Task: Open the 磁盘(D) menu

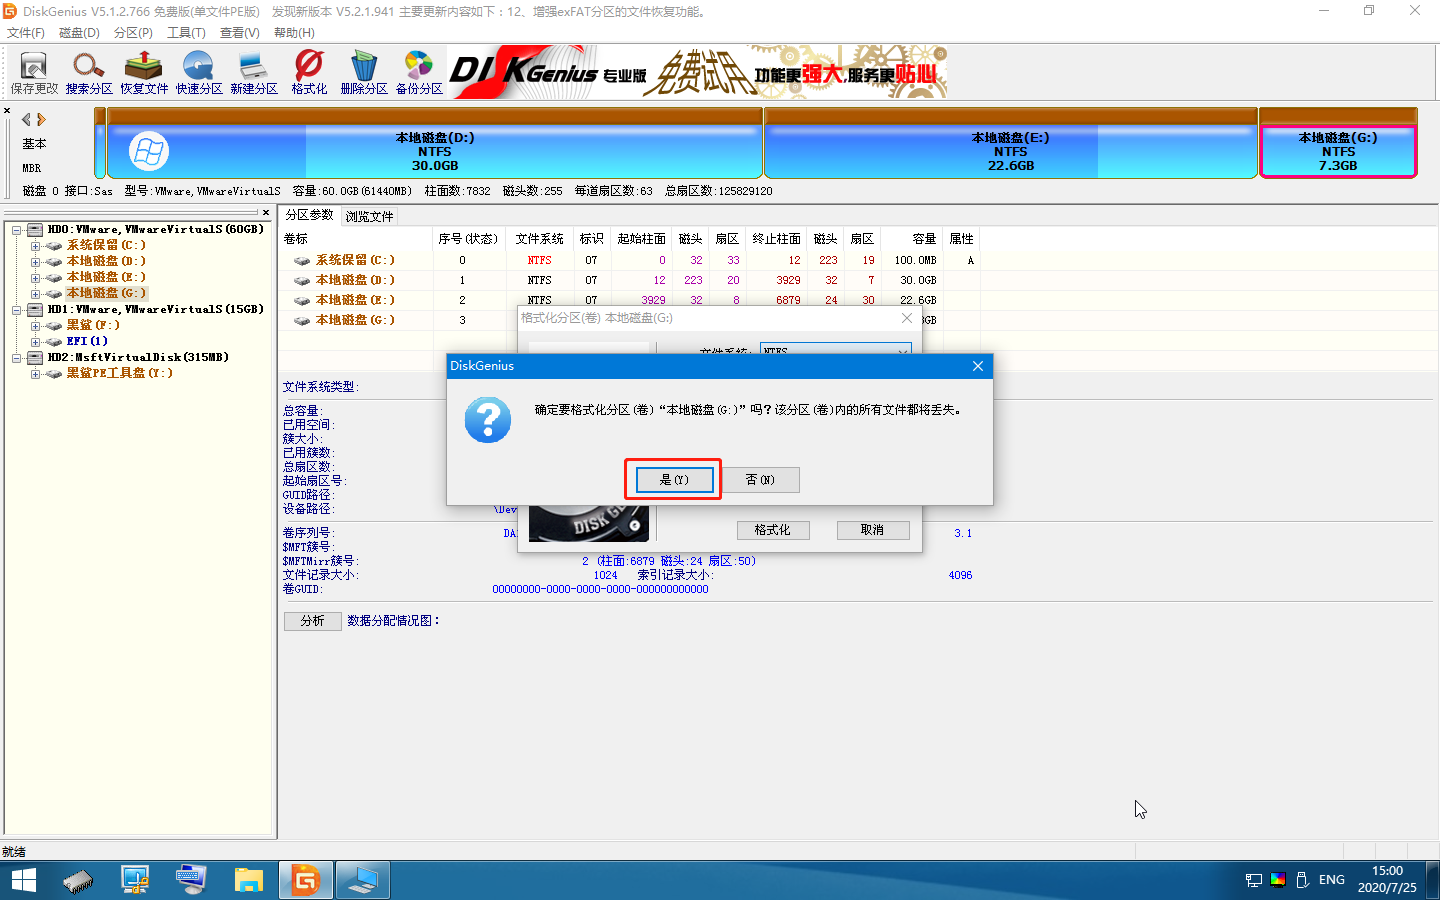Action: point(79,33)
